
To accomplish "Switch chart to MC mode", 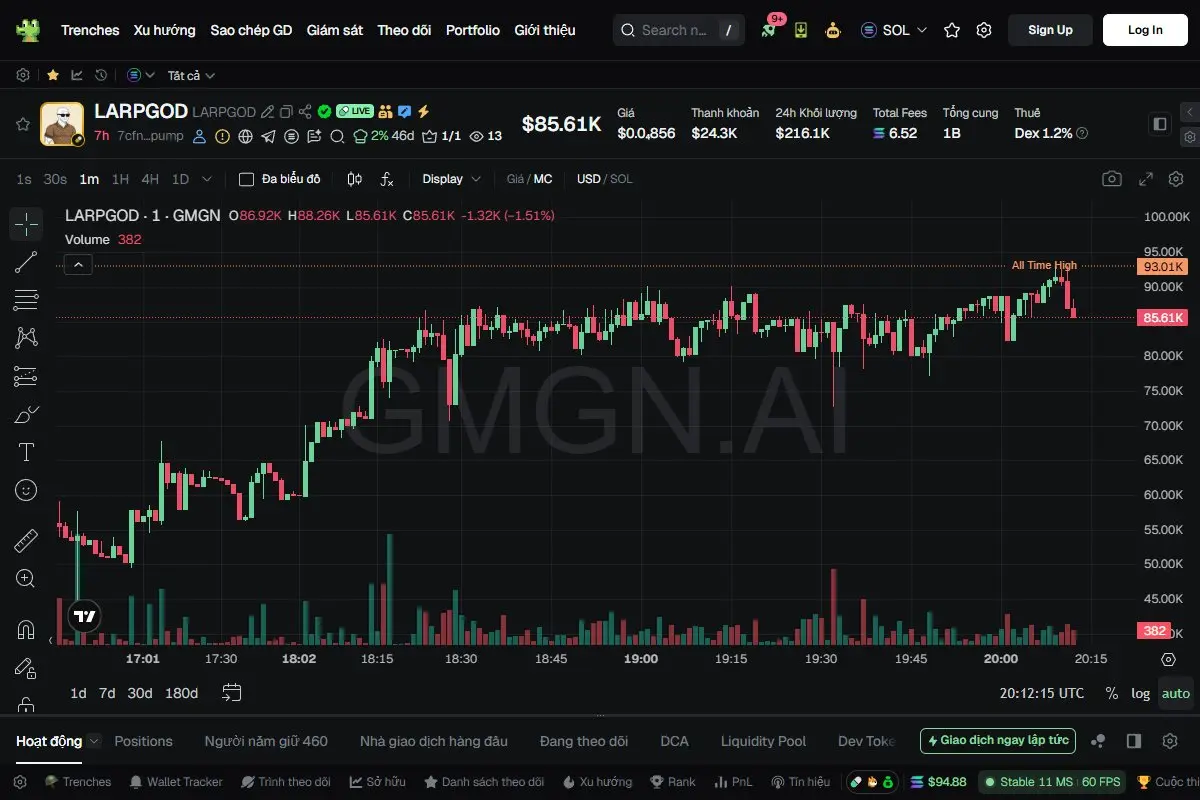I will click(543, 179).
